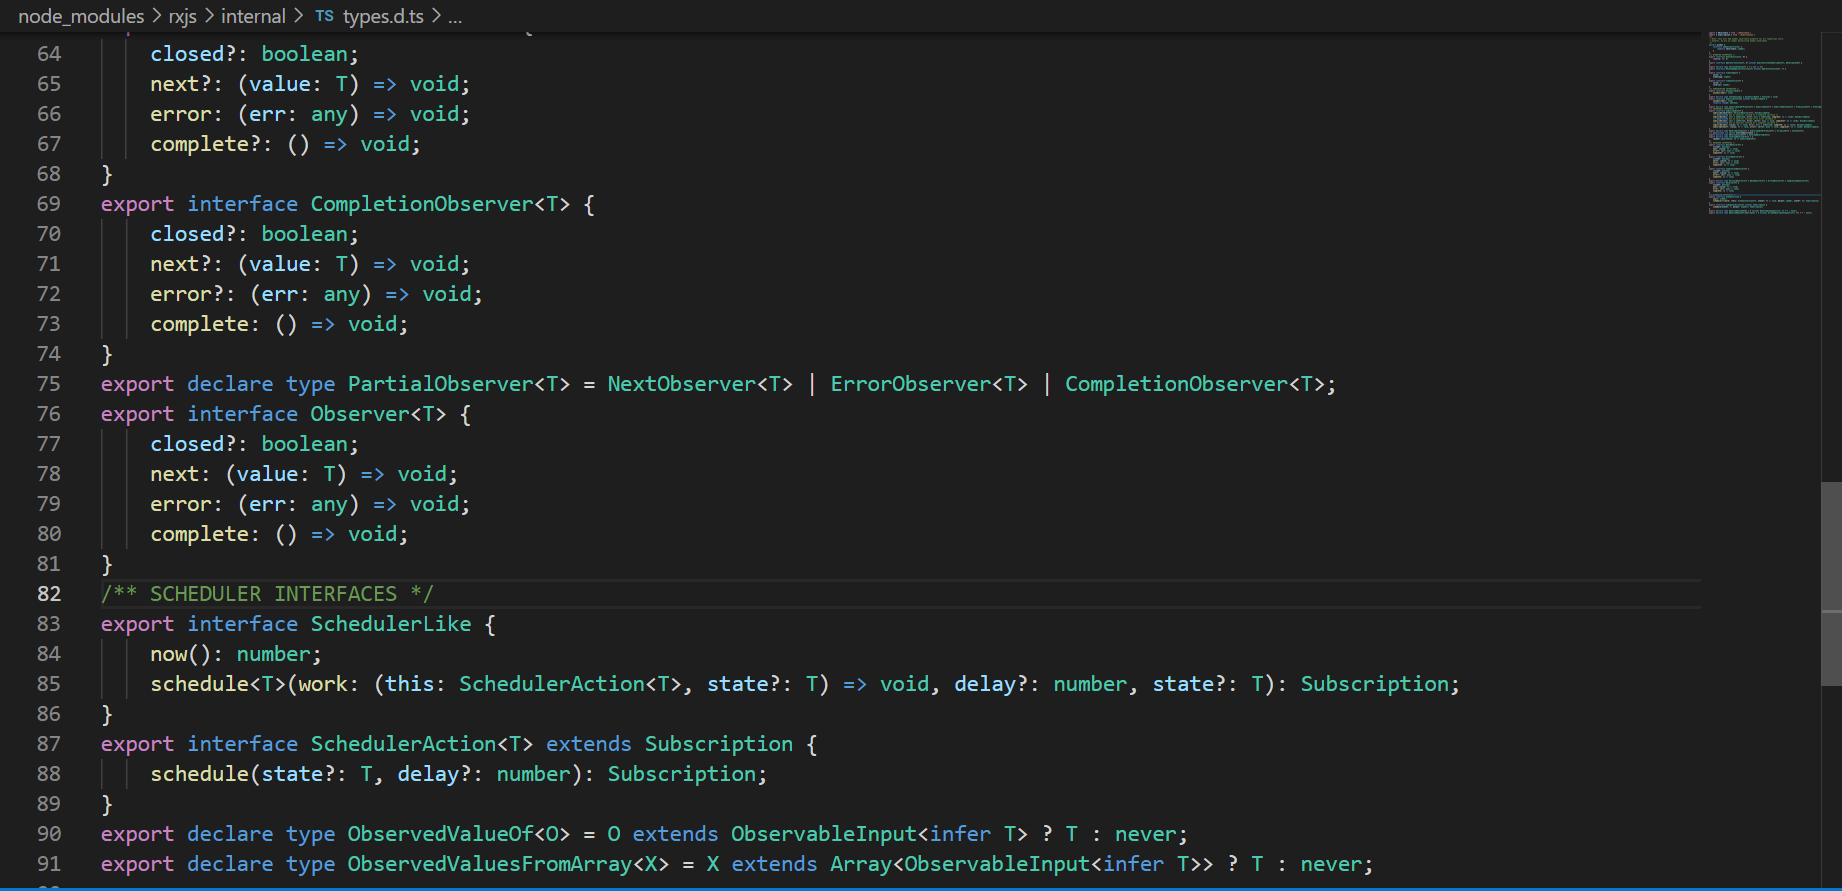Click NextObserver<T> on line 75
This screenshot has height=891, width=1842.
pos(700,384)
